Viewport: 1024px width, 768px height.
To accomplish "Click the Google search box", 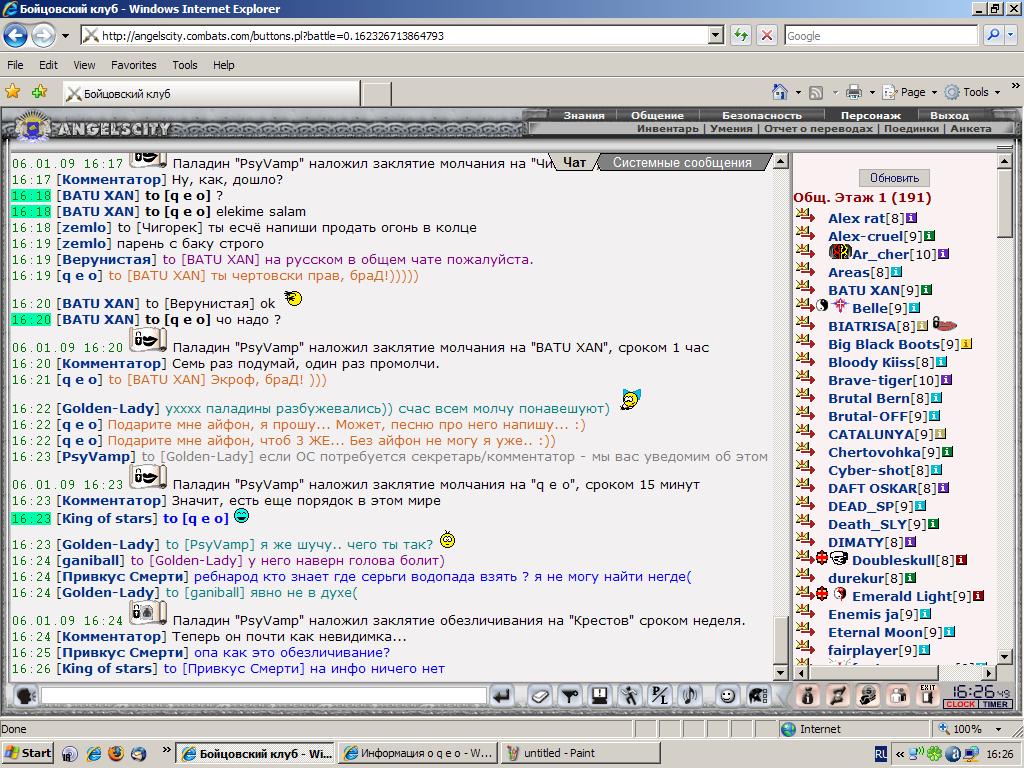I will tap(881, 35).
